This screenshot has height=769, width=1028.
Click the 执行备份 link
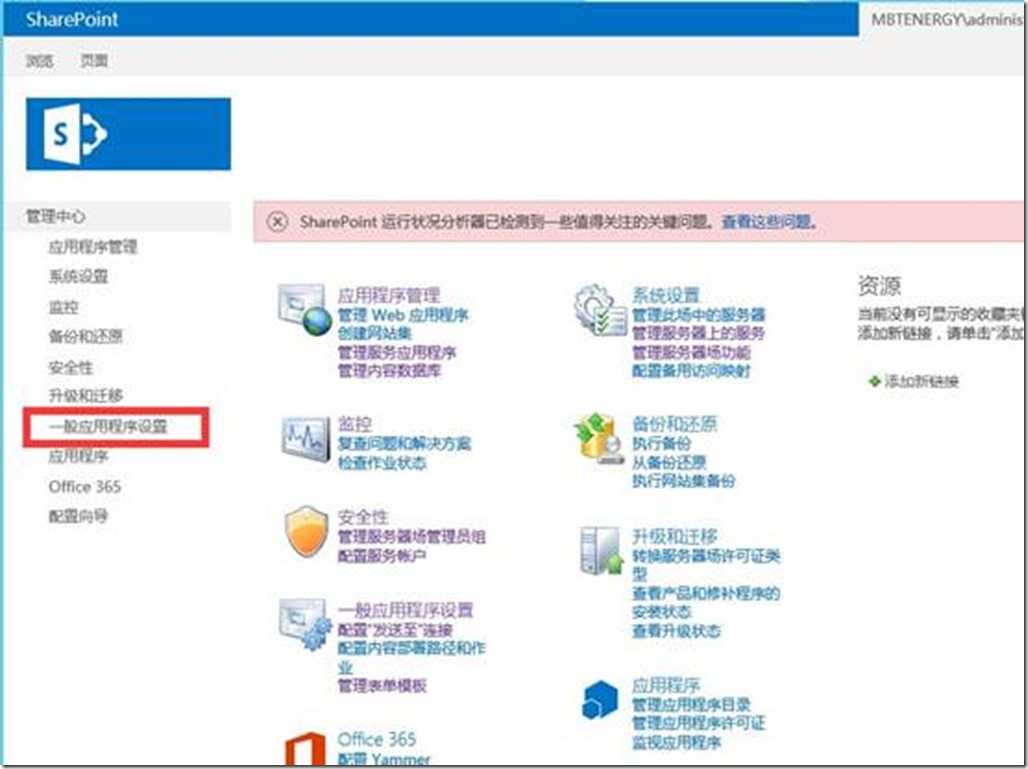(x=662, y=443)
